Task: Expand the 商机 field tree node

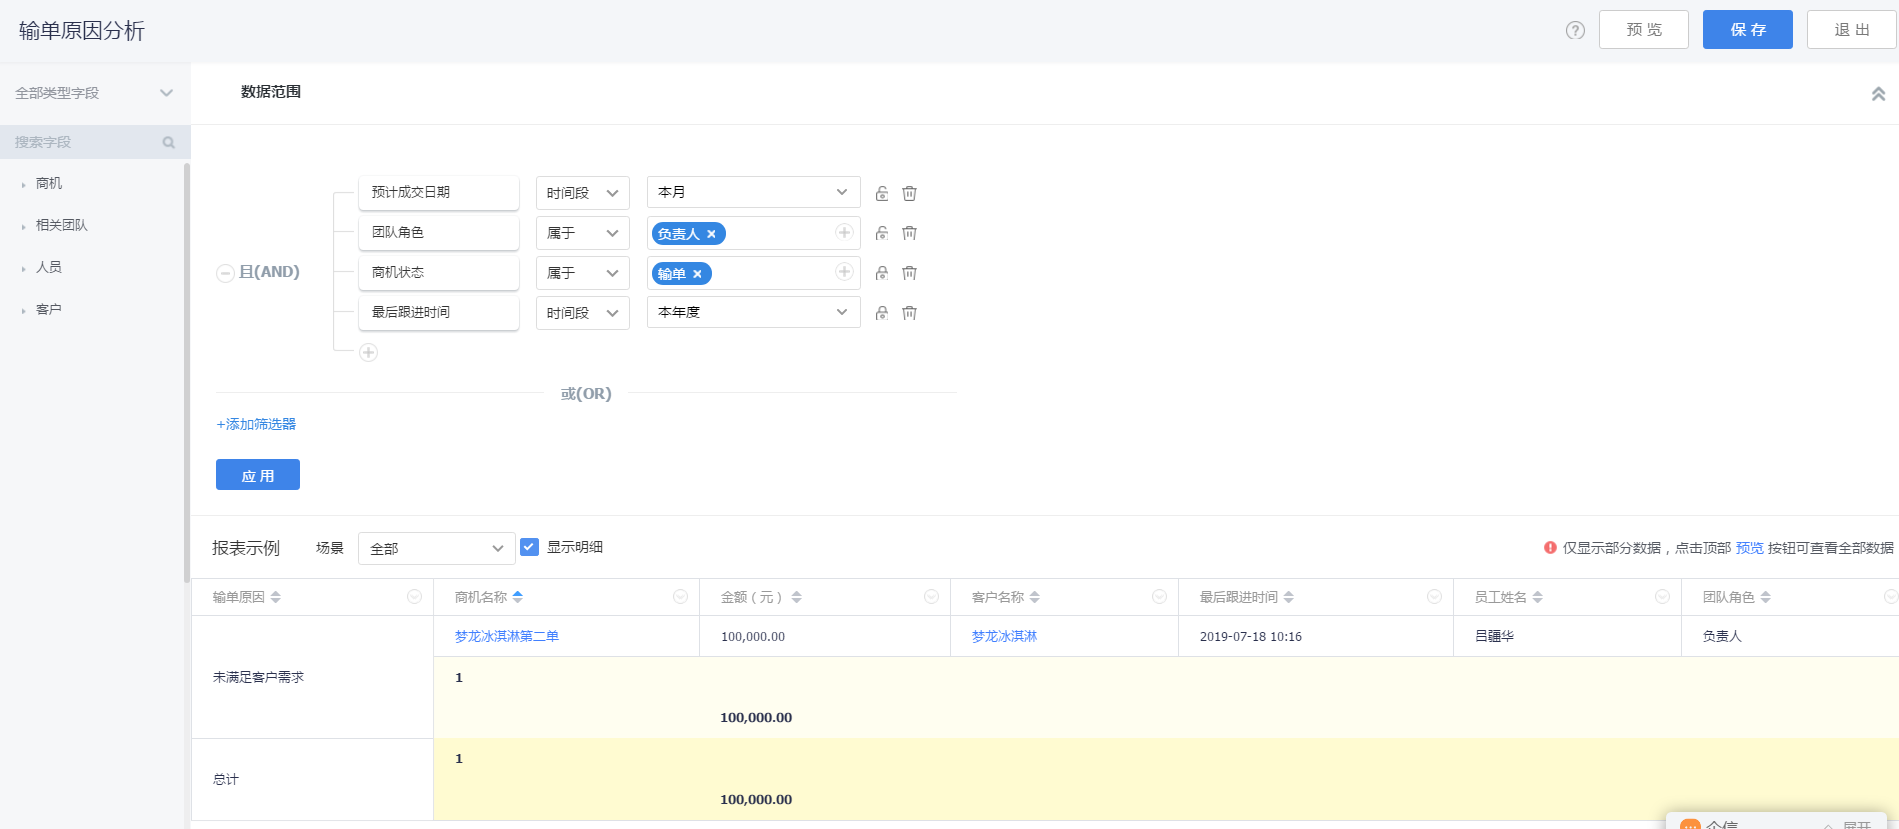Action: pyautogui.click(x=23, y=185)
